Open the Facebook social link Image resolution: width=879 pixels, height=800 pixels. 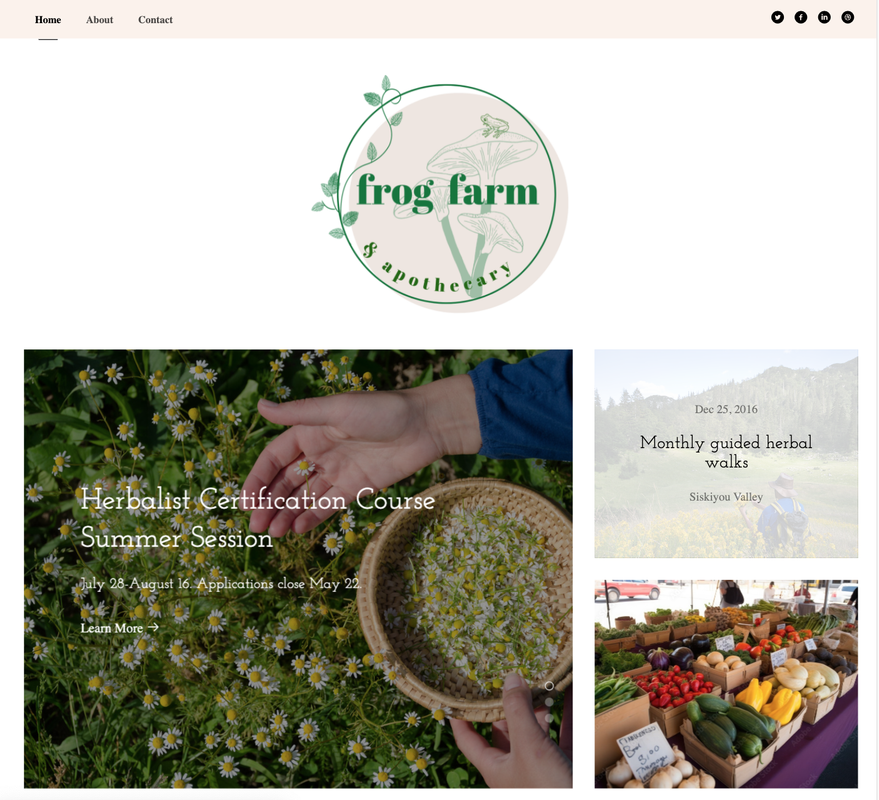coord(801,17)
